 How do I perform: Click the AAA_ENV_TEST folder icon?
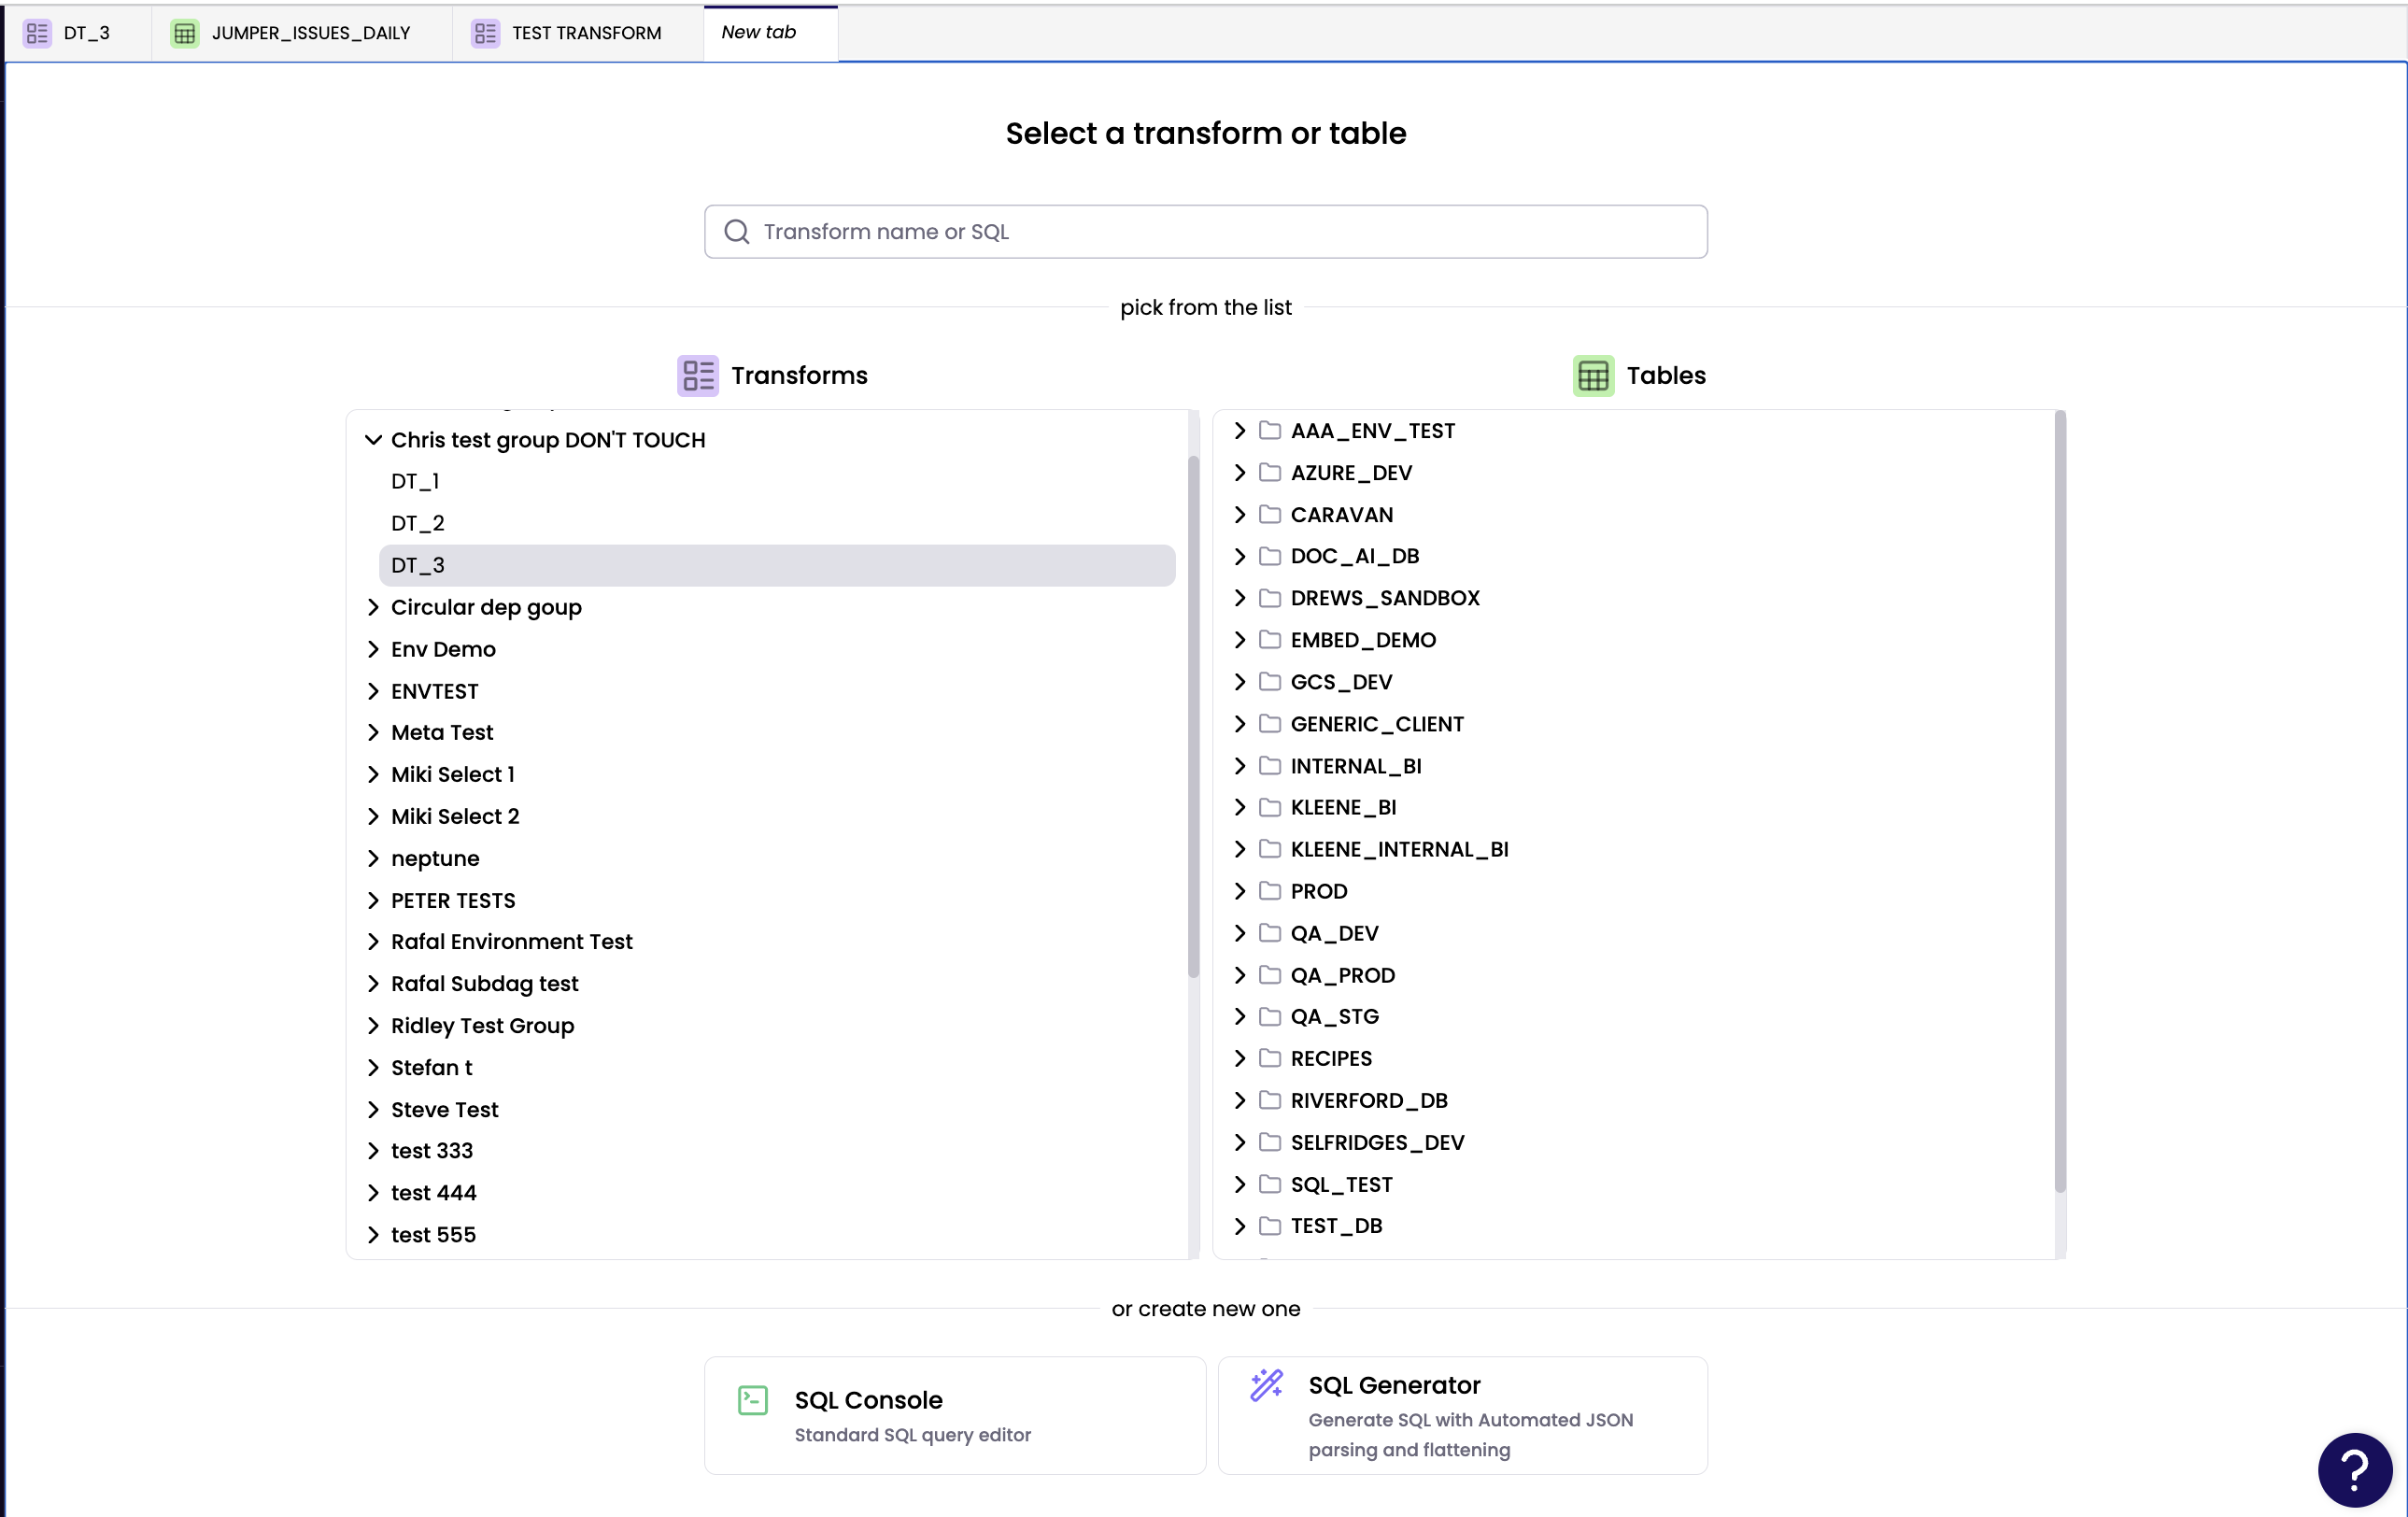(x=1269, y=430)
